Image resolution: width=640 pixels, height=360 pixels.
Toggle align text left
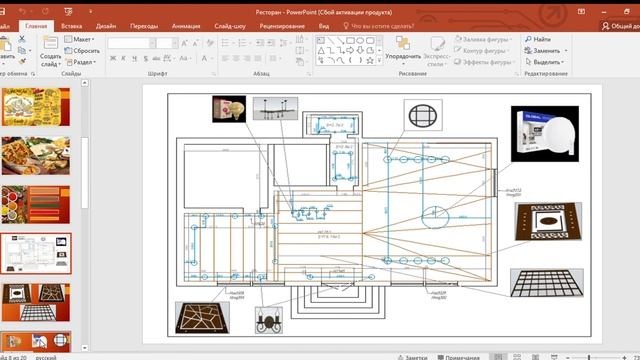click(x=225, y=58)
